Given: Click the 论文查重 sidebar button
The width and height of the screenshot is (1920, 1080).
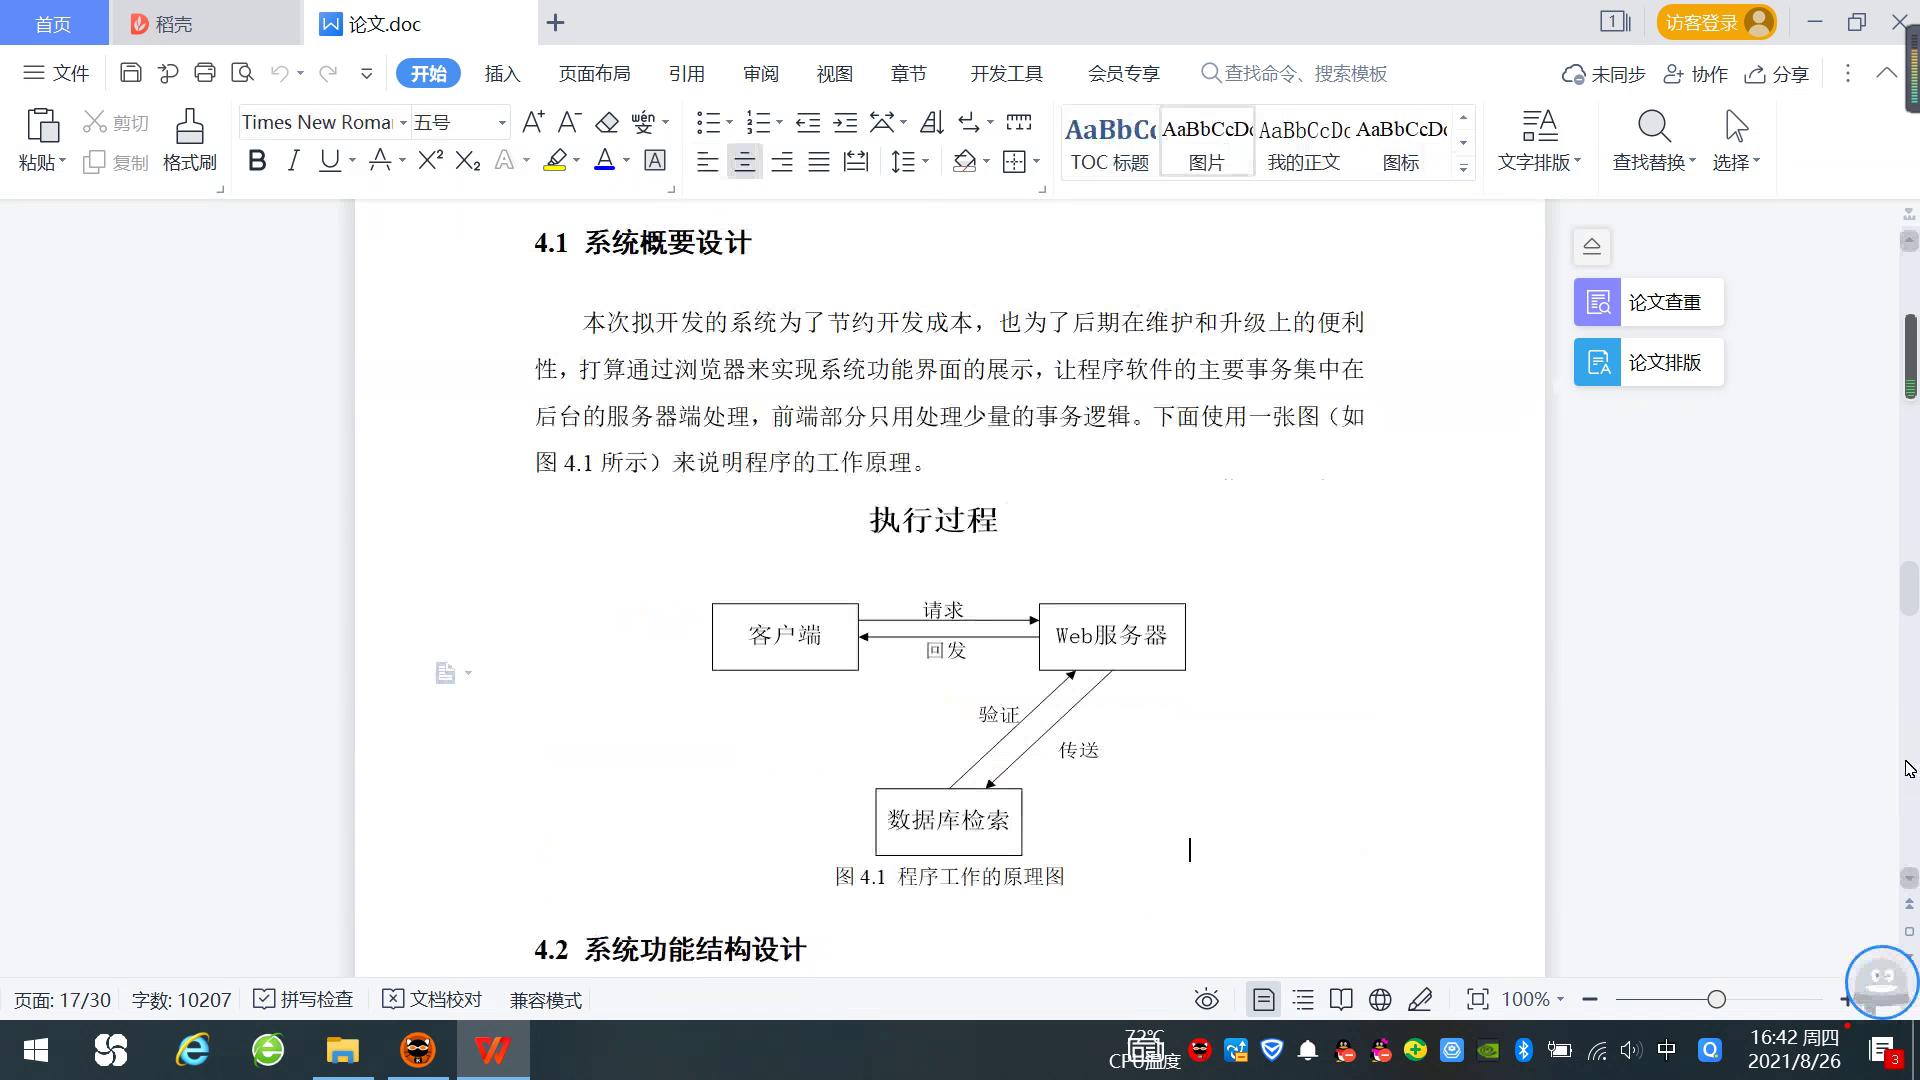Looking at the screenshot, I should point(1648,302).
